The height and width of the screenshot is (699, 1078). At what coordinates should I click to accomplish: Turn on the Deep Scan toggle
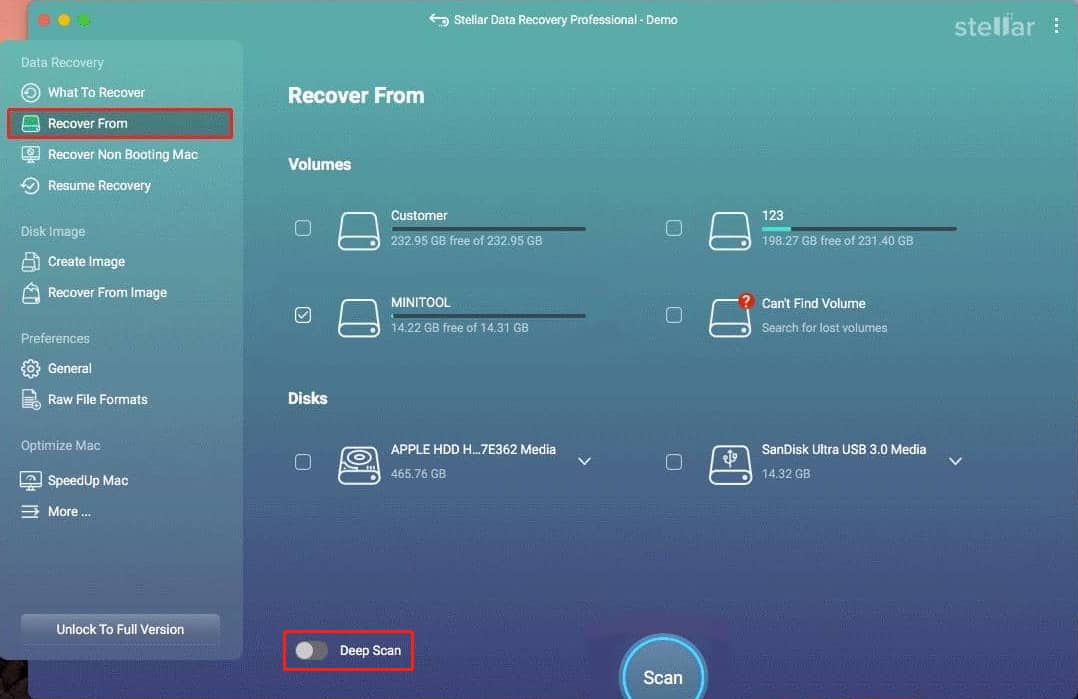pyautogui.click(x=311, y=650)
